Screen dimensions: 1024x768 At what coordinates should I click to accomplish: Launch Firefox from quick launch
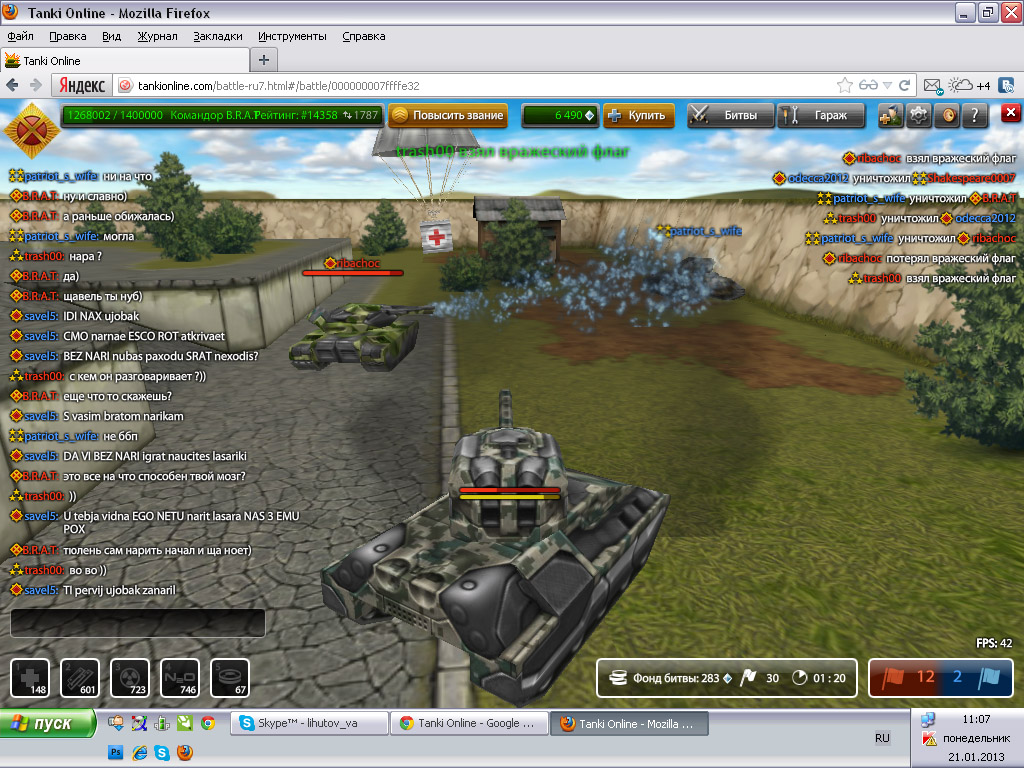185,752
